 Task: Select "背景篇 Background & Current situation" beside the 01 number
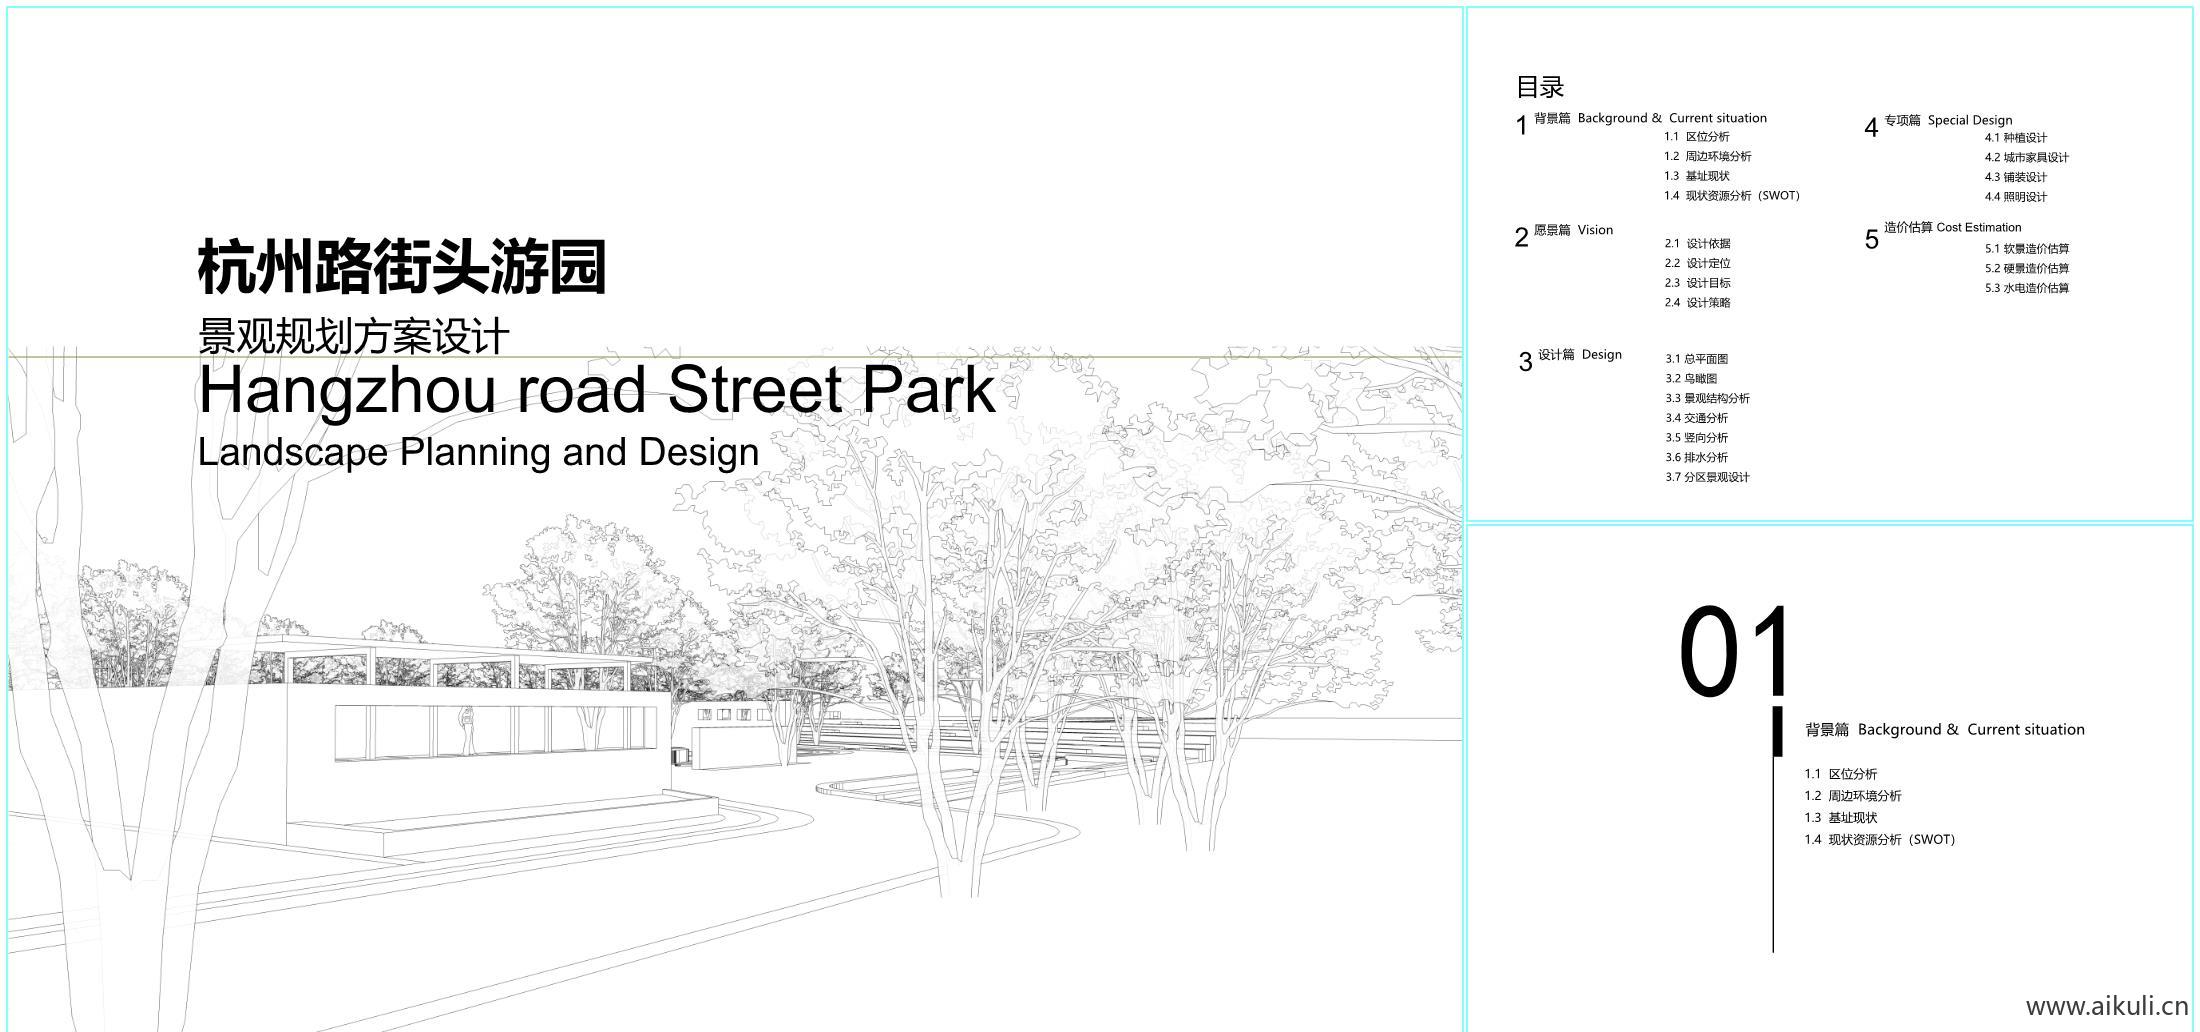pos(1944,730)
